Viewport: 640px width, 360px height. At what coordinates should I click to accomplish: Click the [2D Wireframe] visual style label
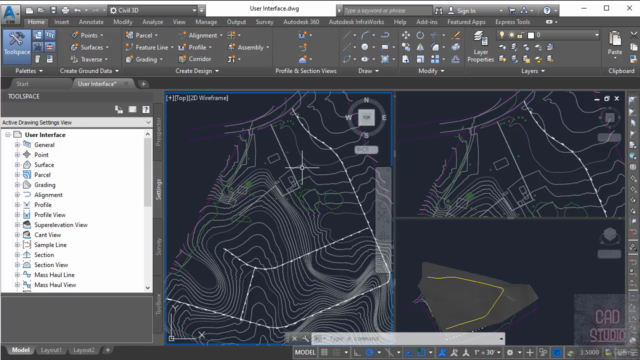pyautogui.click(x=208, y=98)
